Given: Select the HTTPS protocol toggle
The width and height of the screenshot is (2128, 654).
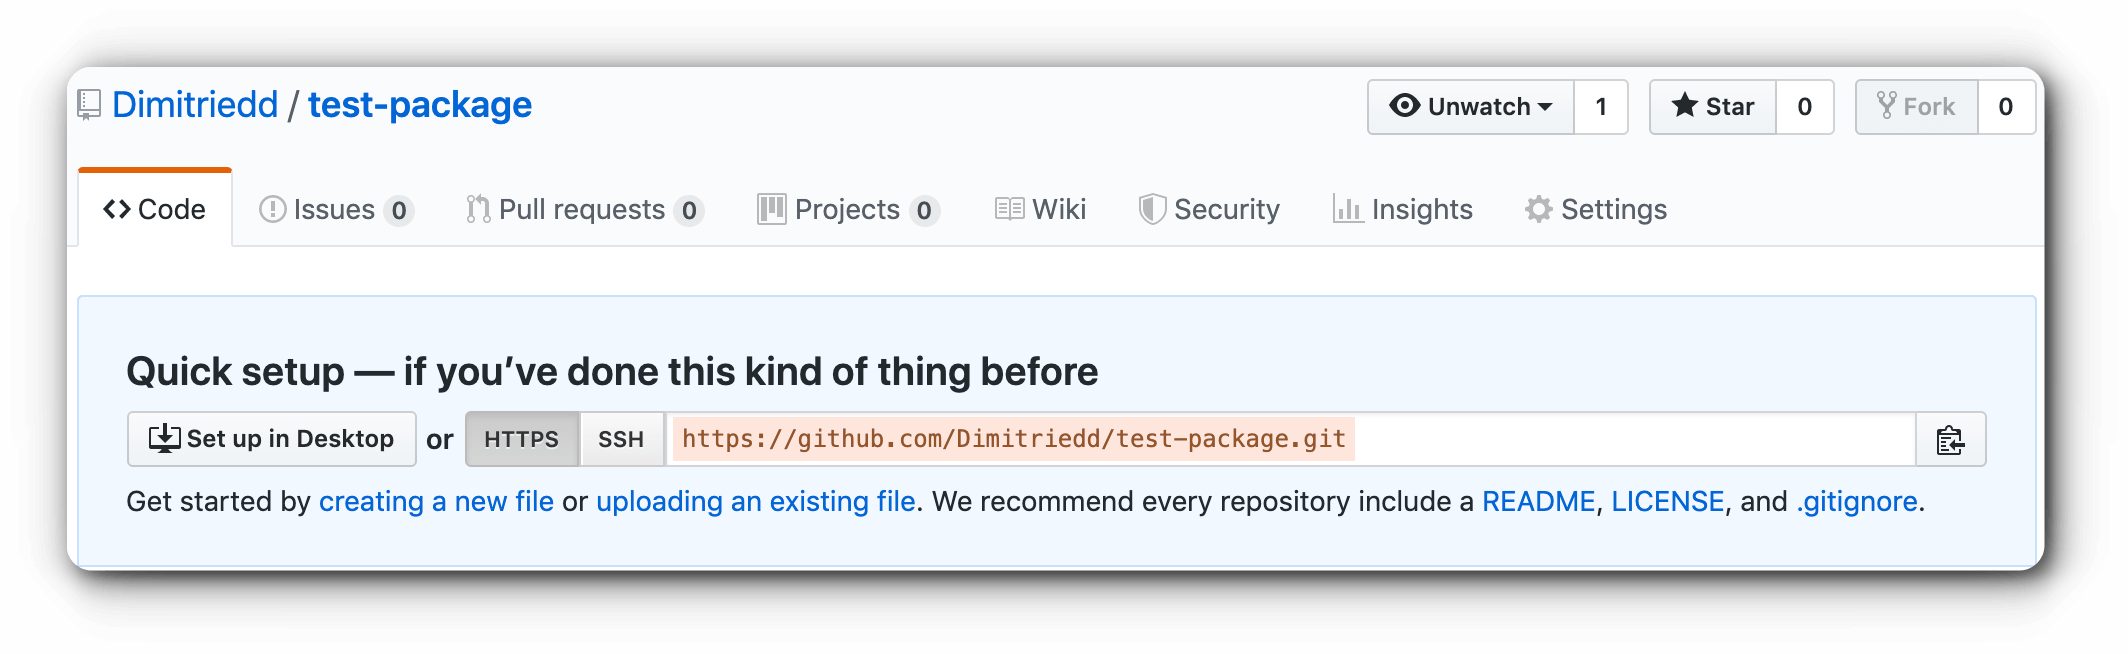Looking at the screenshot, I should coord(522,439).
